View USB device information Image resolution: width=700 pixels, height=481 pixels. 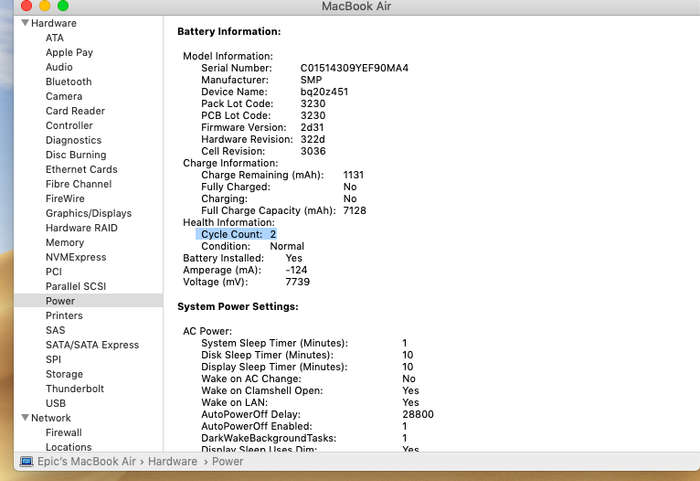click(x=55, y=403)
